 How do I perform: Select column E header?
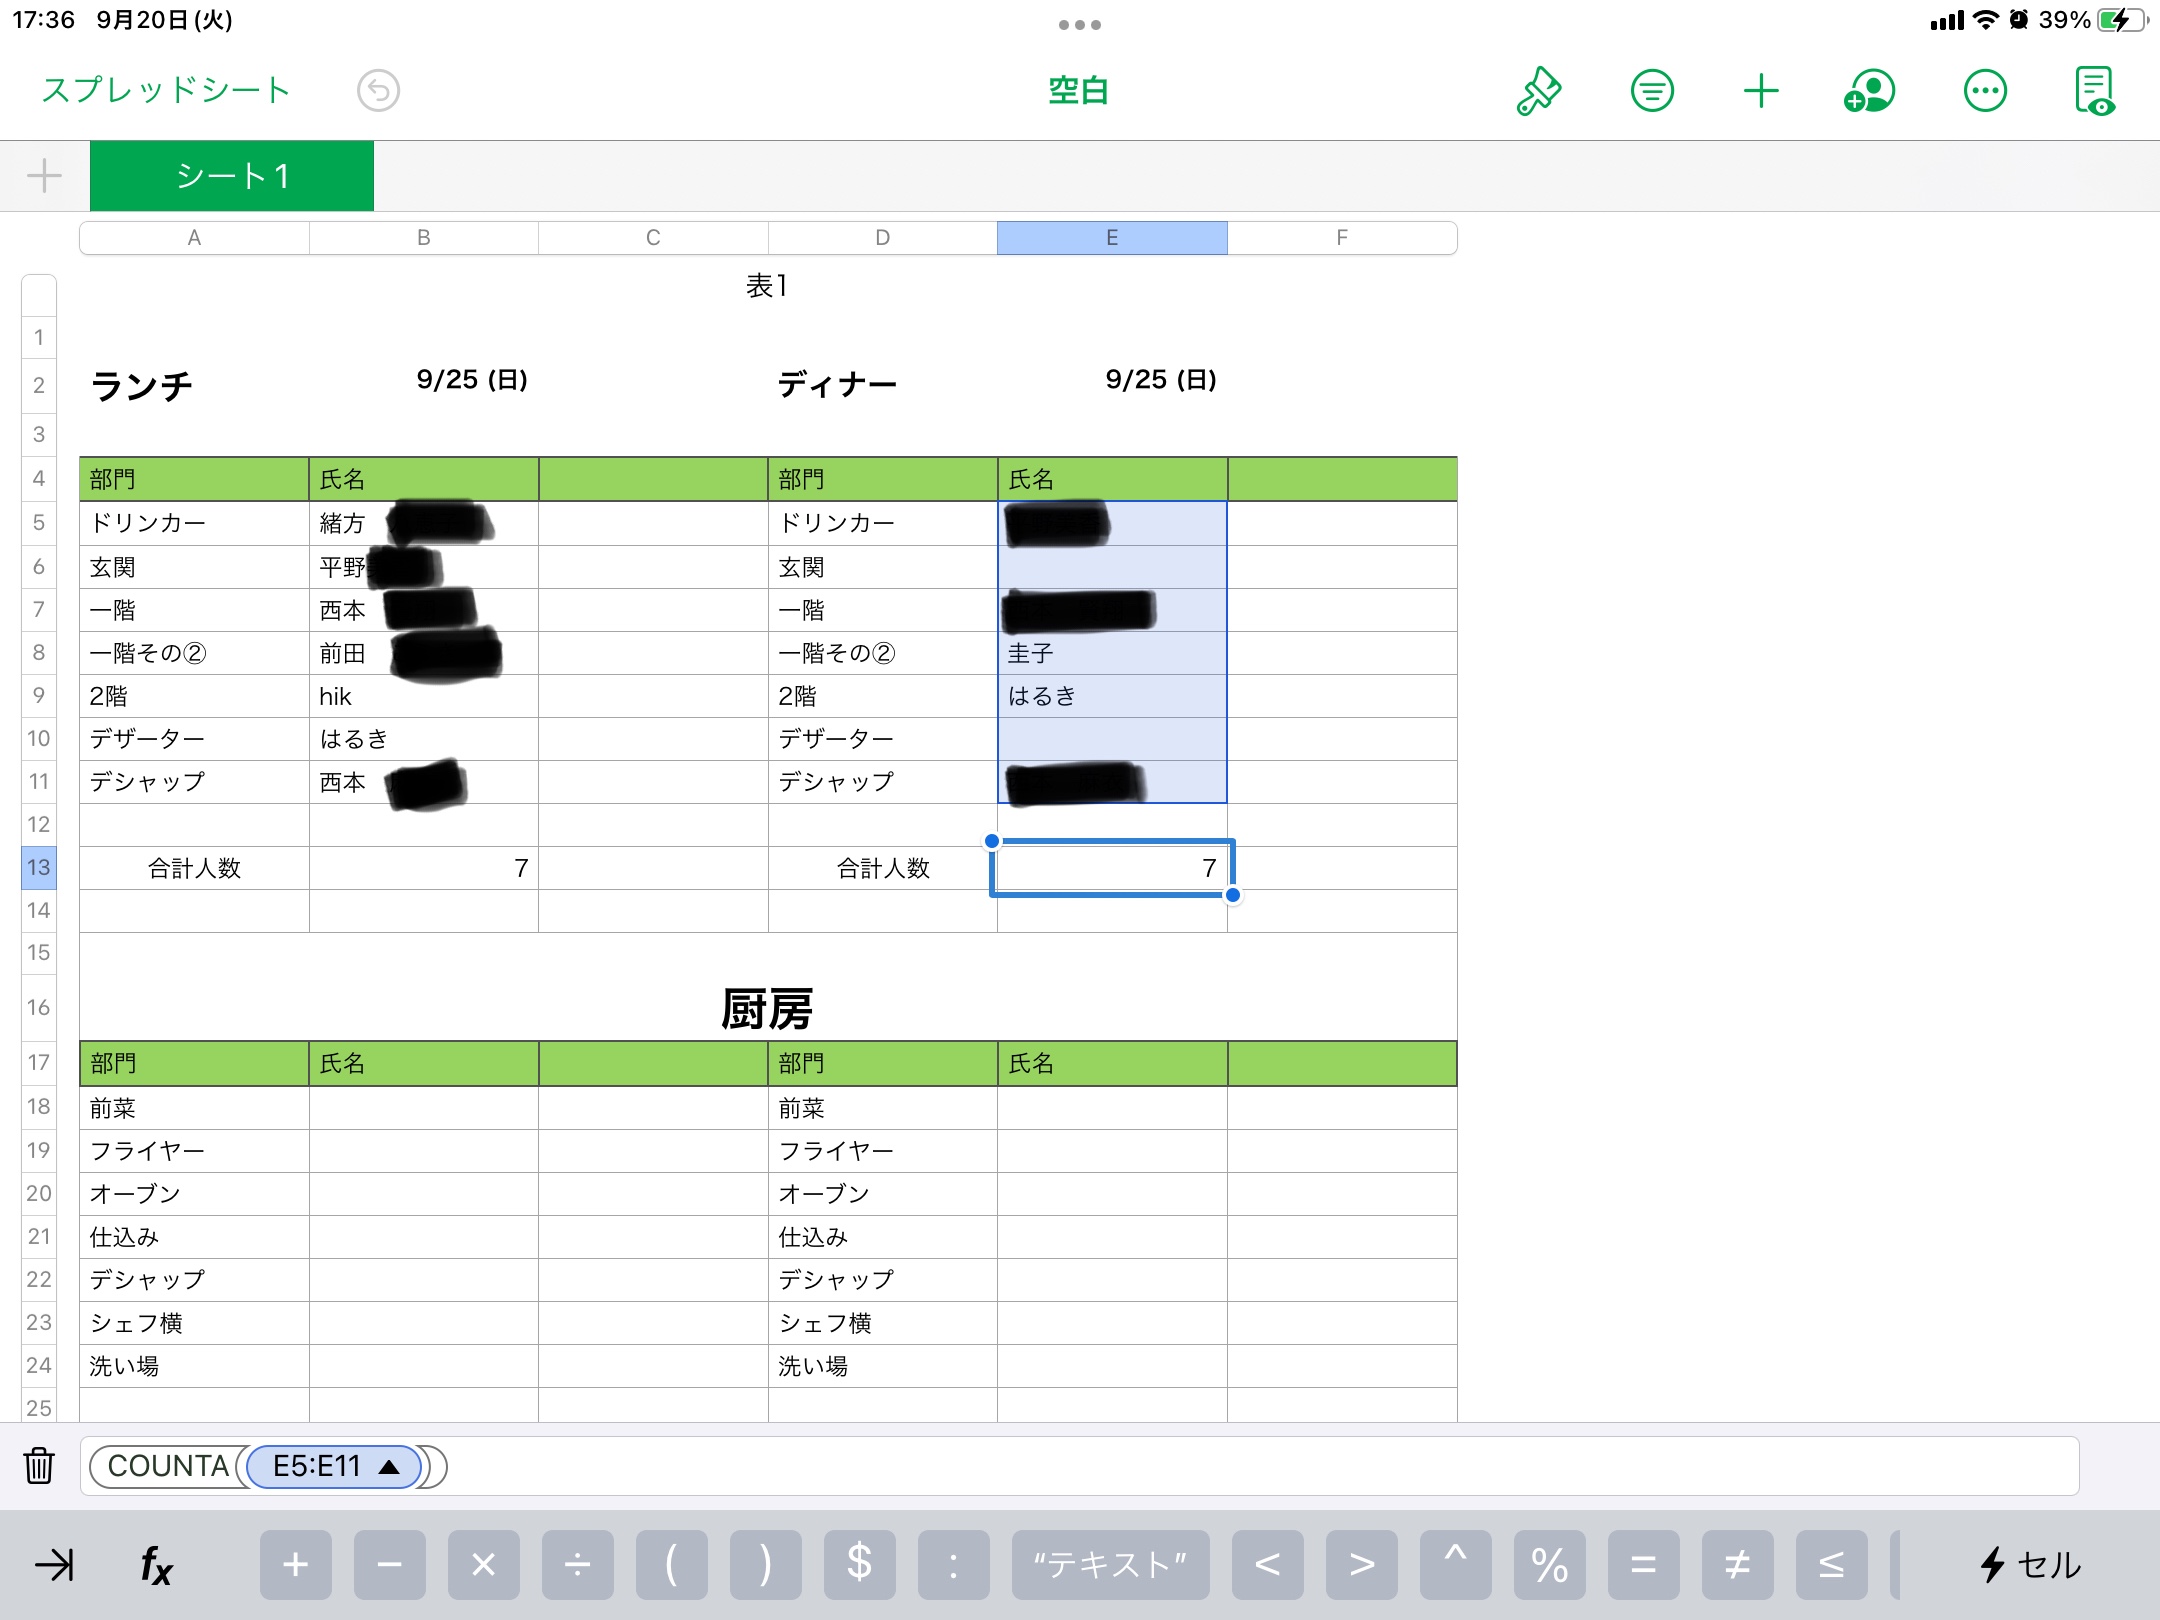[x=1111, y=238]
